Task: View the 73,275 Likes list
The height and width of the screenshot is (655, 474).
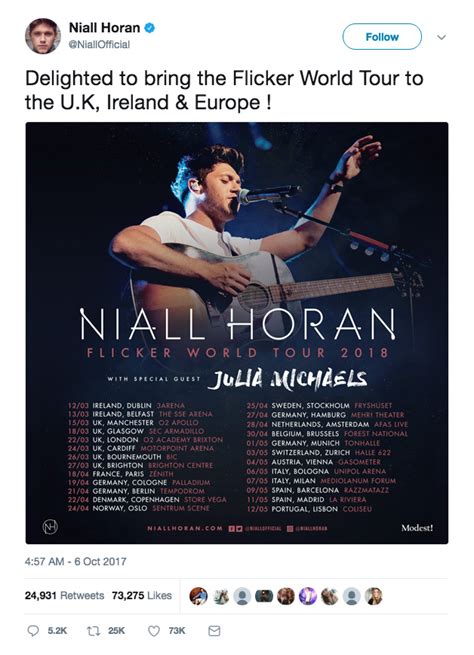Action: click(142, 595)
